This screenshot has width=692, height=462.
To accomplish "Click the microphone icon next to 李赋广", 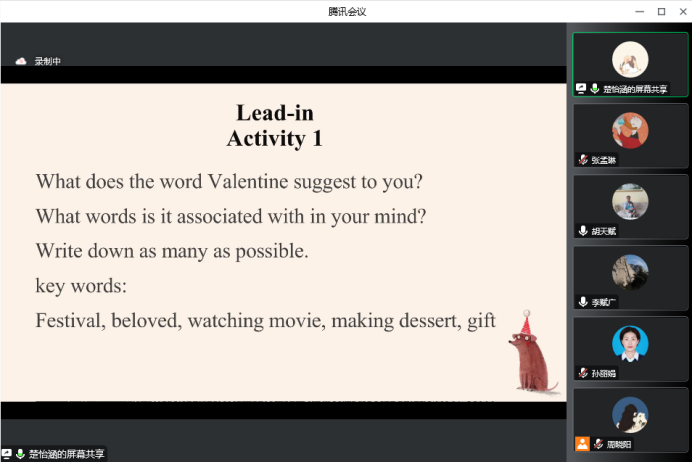I will point(583,302).
